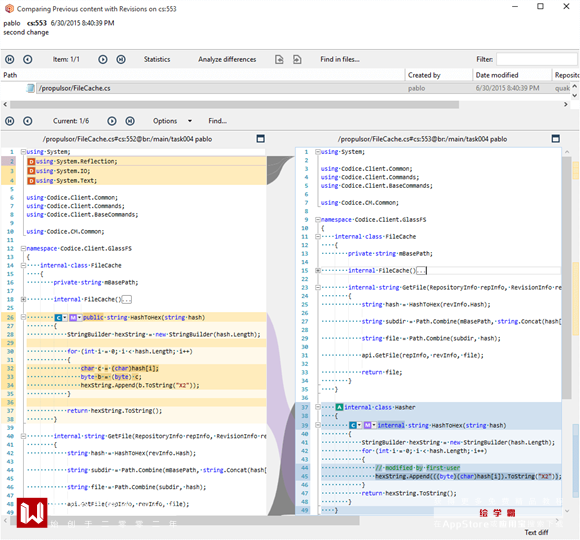Click line 32 char c in left pane
This screenshot has width=580, height=540.
click(119, 369)
